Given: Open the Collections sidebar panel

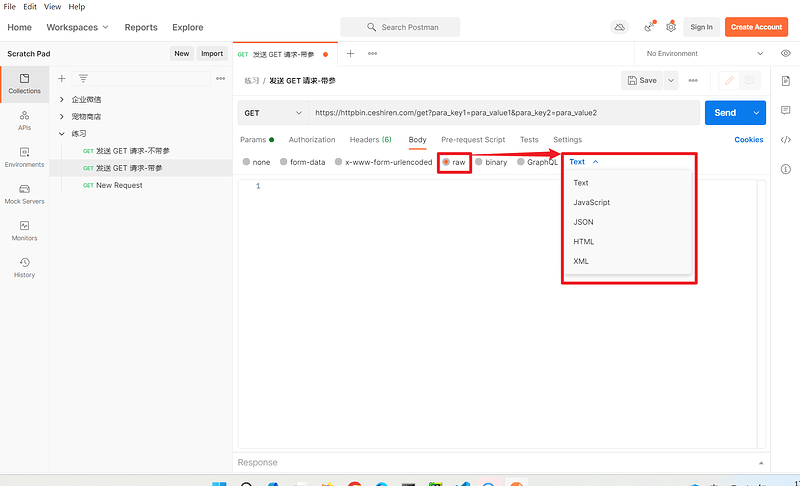Looking at the screenshot, I should point(24,84).
